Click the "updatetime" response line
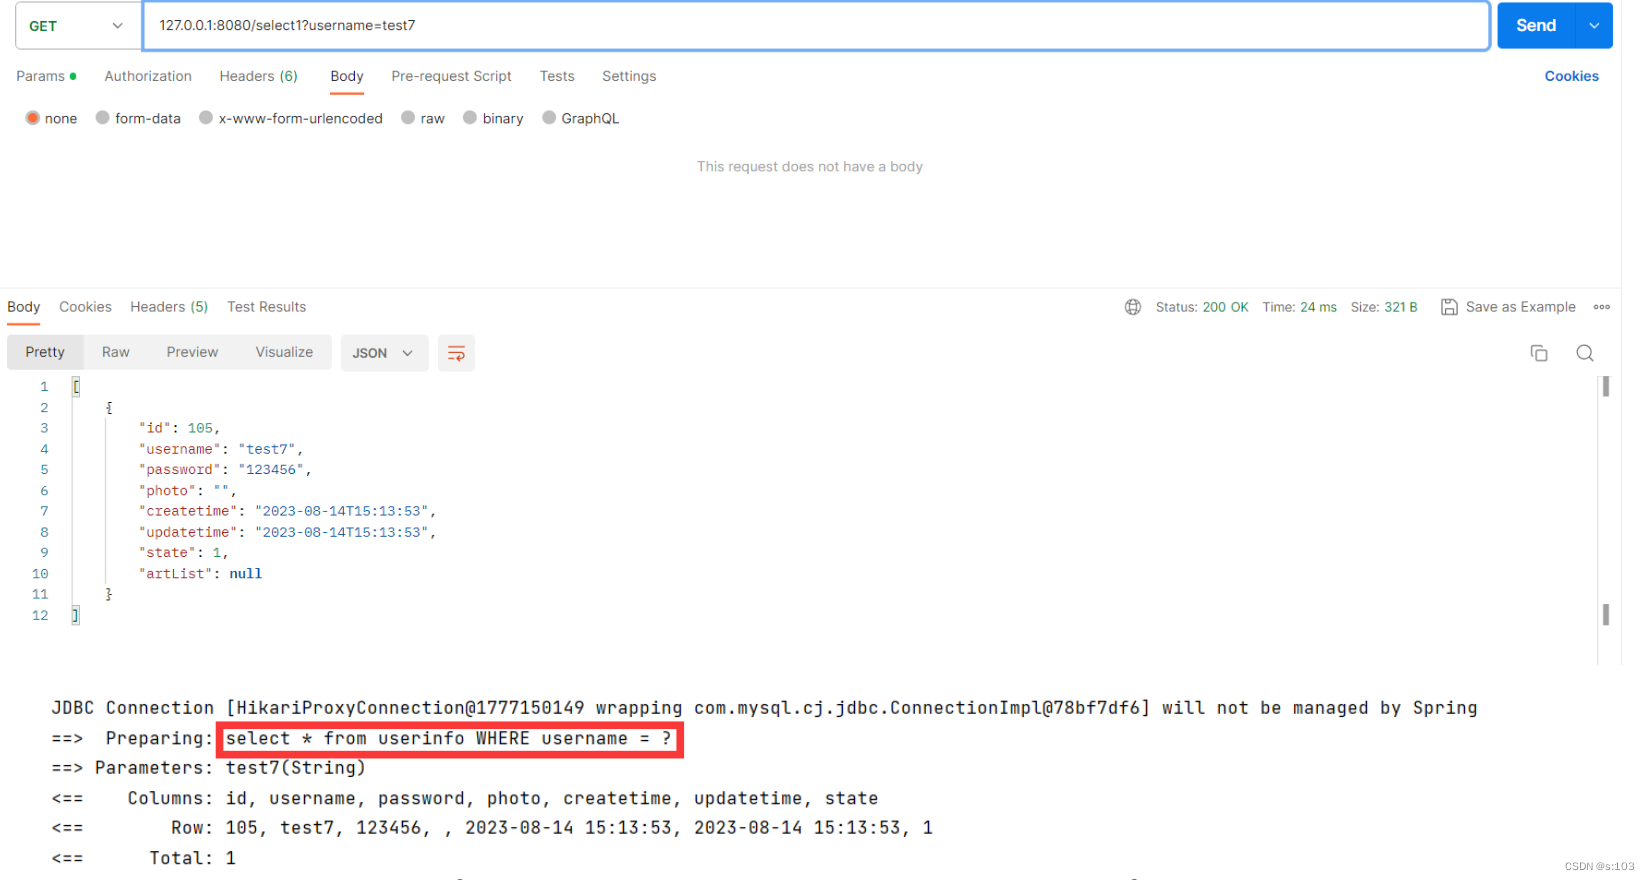Screen dimensions: 1650x880 click(288, 532)
